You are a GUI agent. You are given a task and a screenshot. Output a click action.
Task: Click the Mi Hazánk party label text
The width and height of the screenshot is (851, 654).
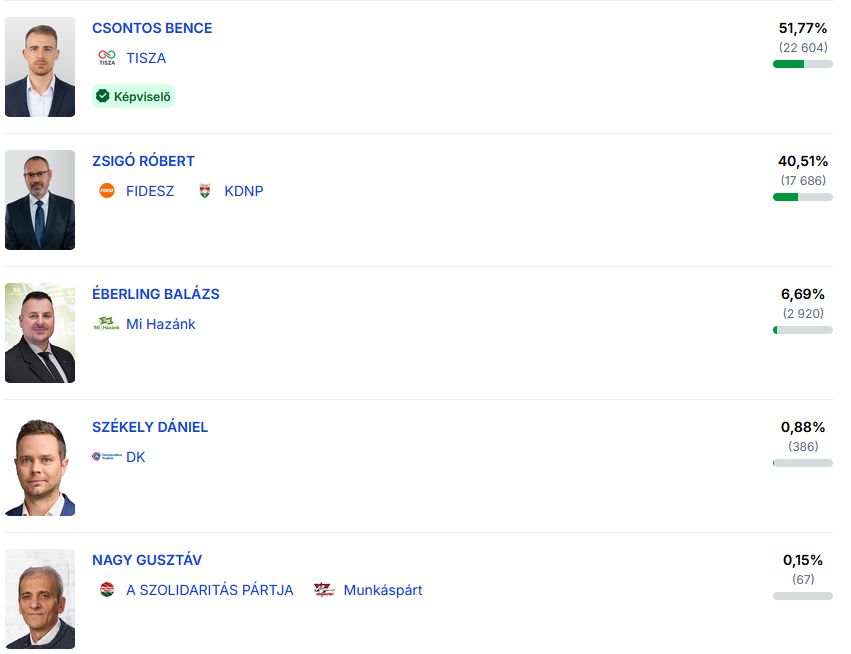161,324
